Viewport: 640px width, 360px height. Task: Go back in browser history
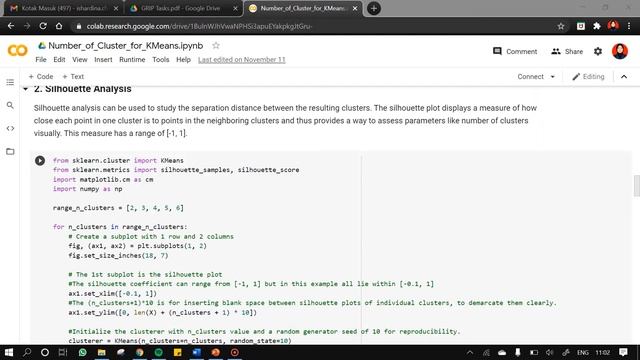tap(11, 26)
